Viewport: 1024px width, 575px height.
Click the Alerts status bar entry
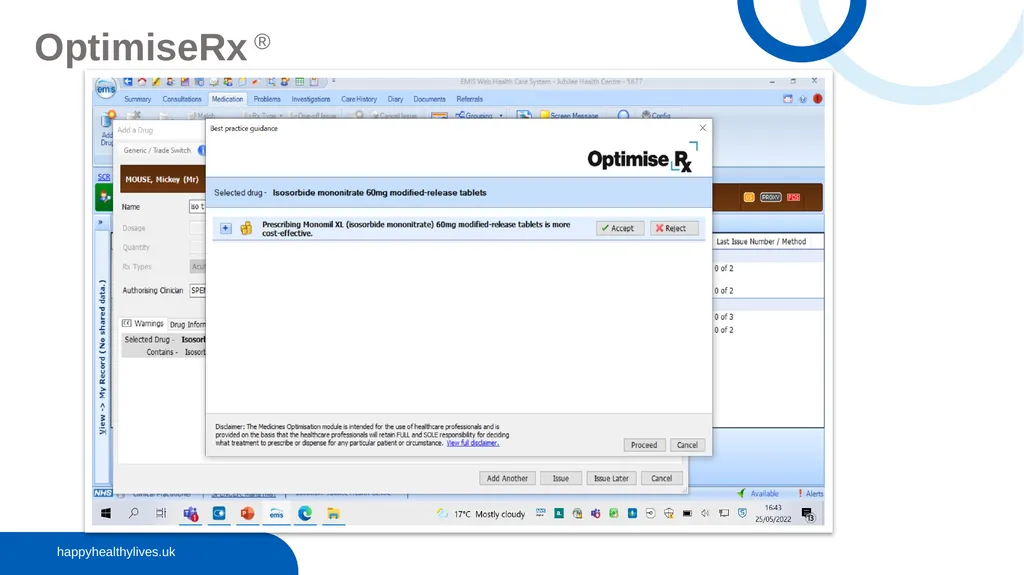coord(810,494)
